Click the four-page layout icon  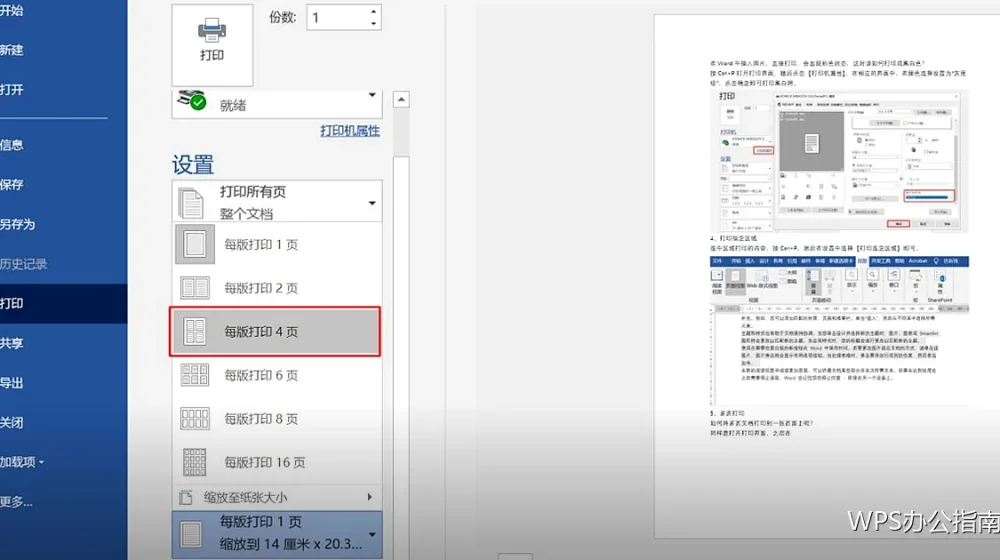click(x=195, y=332)
